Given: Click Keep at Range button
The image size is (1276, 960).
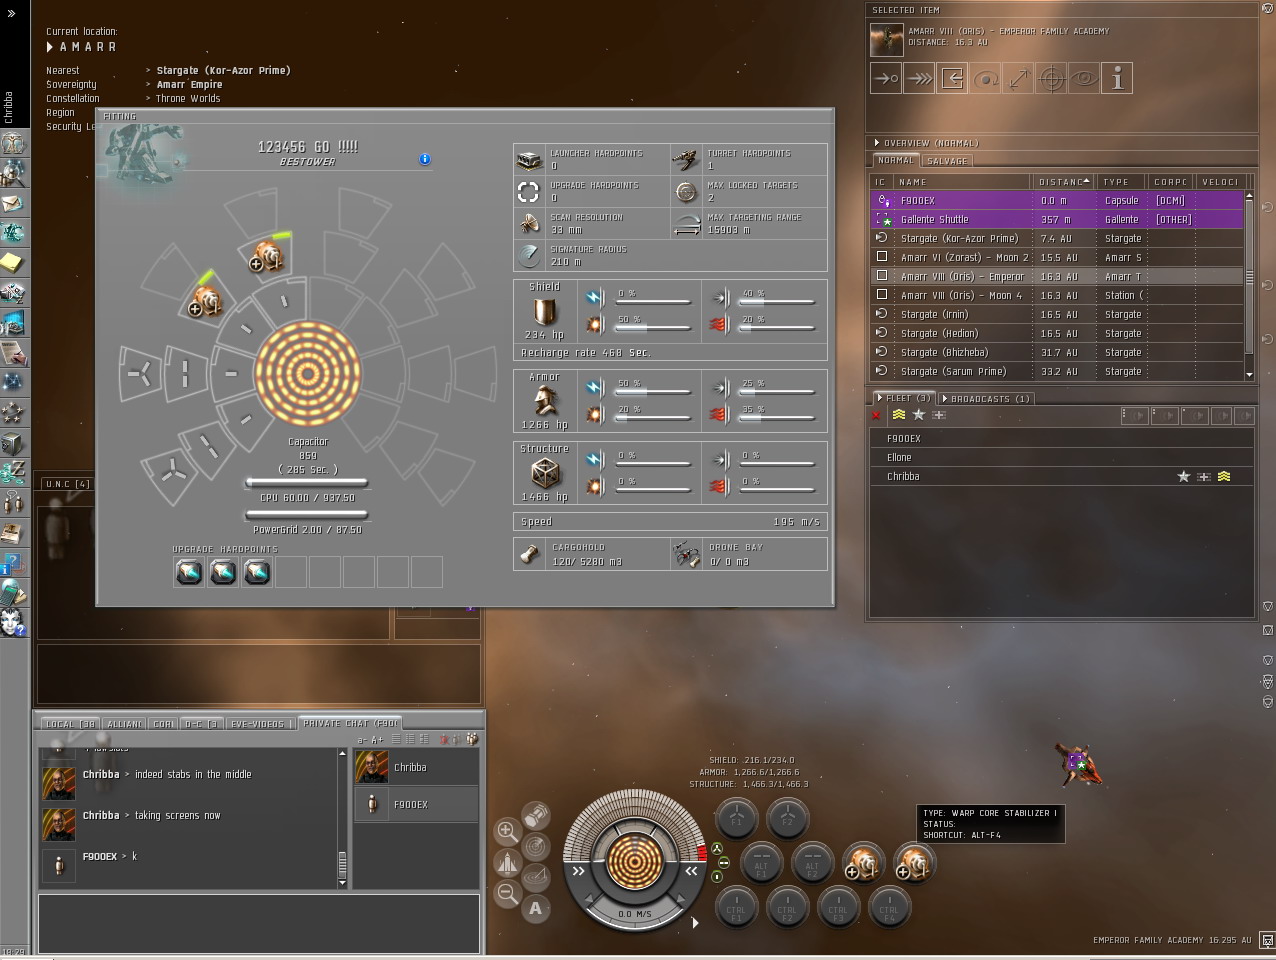Looking at the screenshot, I should 1018,78.
